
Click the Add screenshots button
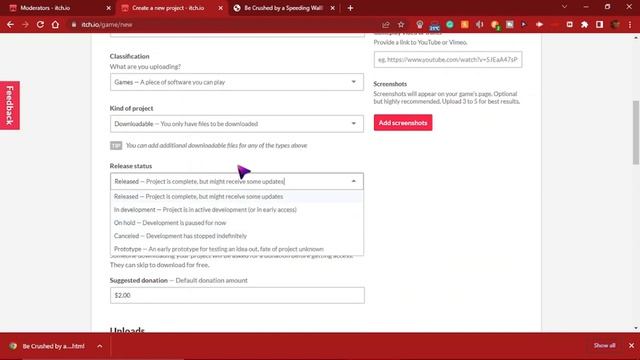403,122
